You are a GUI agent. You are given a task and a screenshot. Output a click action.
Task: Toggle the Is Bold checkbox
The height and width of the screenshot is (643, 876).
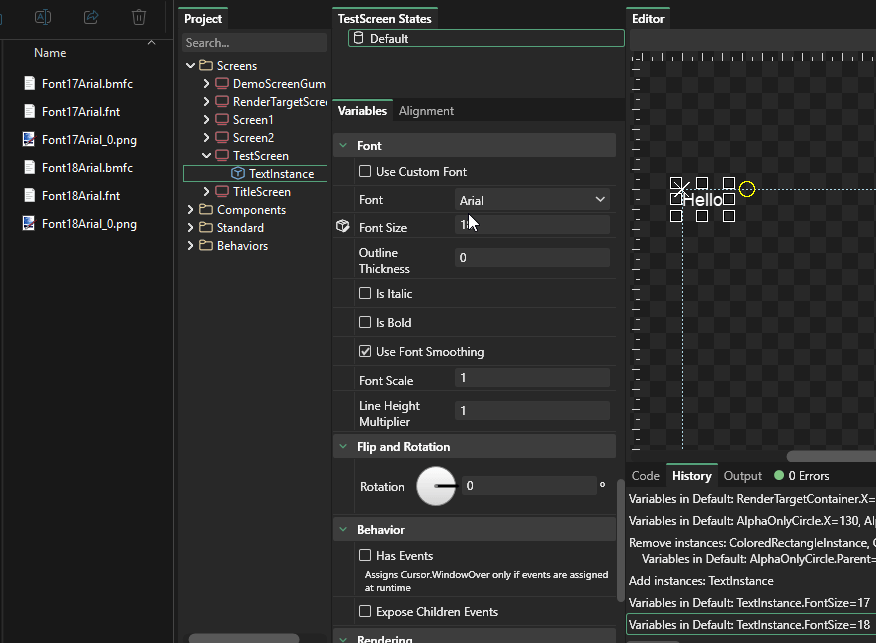tap(365, 323)
